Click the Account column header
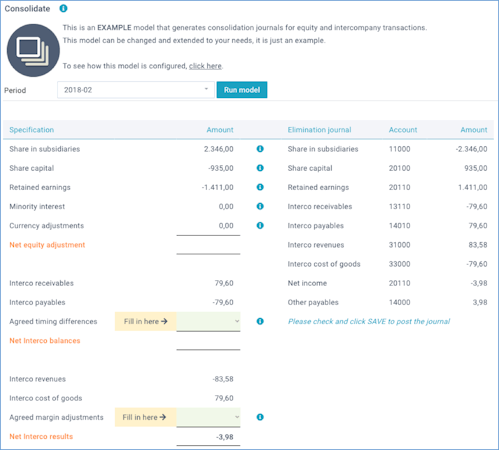Viewport: 499px width, 450px height. (x=403, y=130)
